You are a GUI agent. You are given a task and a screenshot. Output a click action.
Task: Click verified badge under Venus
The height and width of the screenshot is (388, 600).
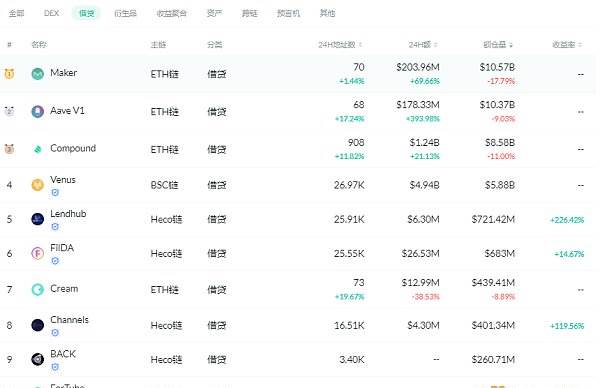[55, 192]
